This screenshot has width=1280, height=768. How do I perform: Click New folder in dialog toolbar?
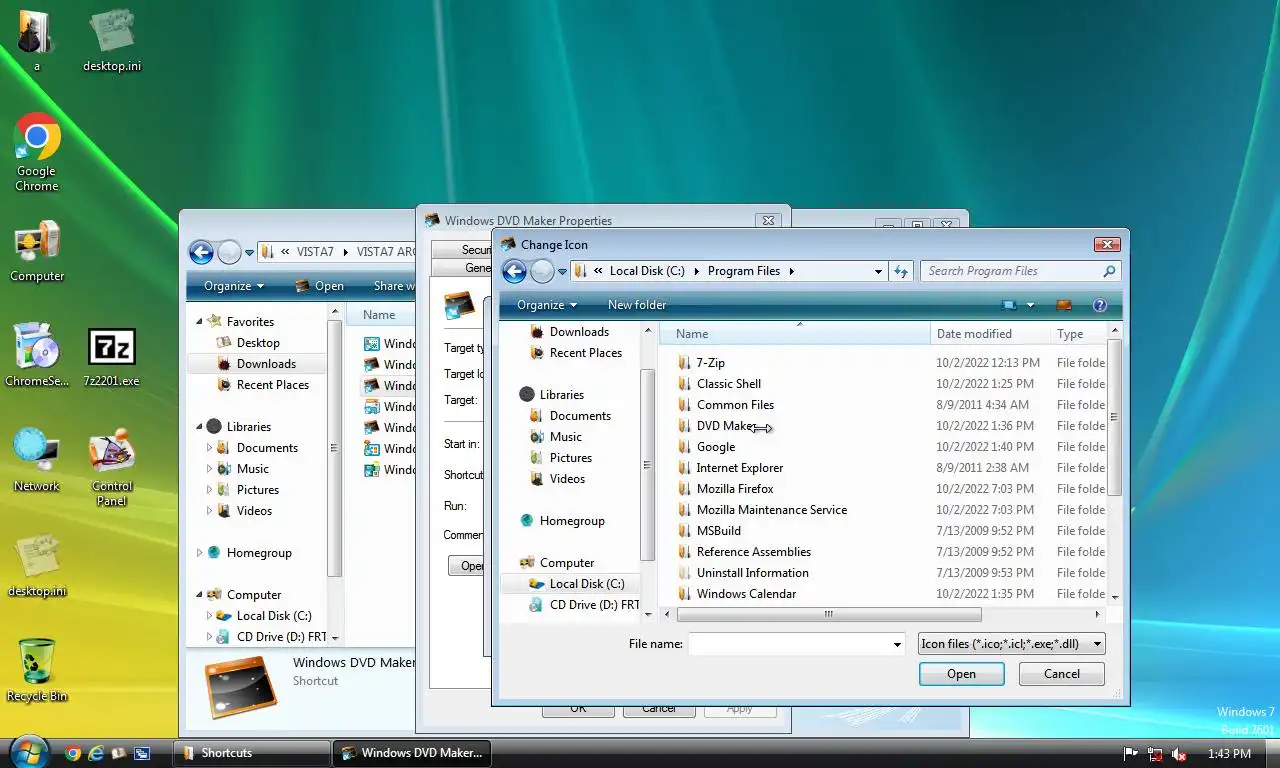(637, 305)
